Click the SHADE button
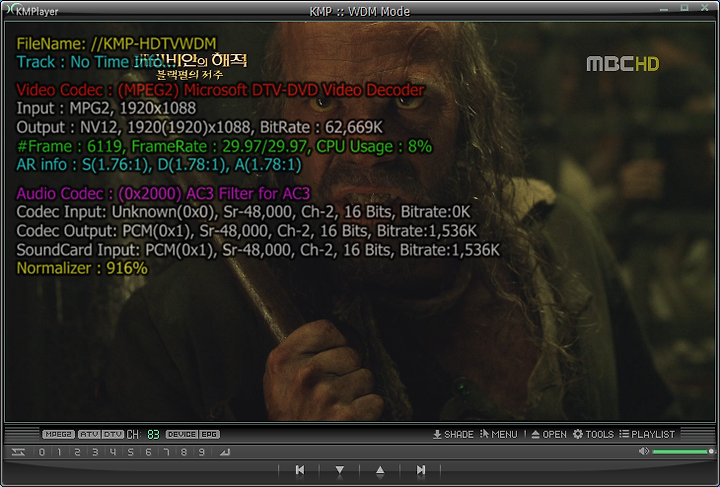 453,434
